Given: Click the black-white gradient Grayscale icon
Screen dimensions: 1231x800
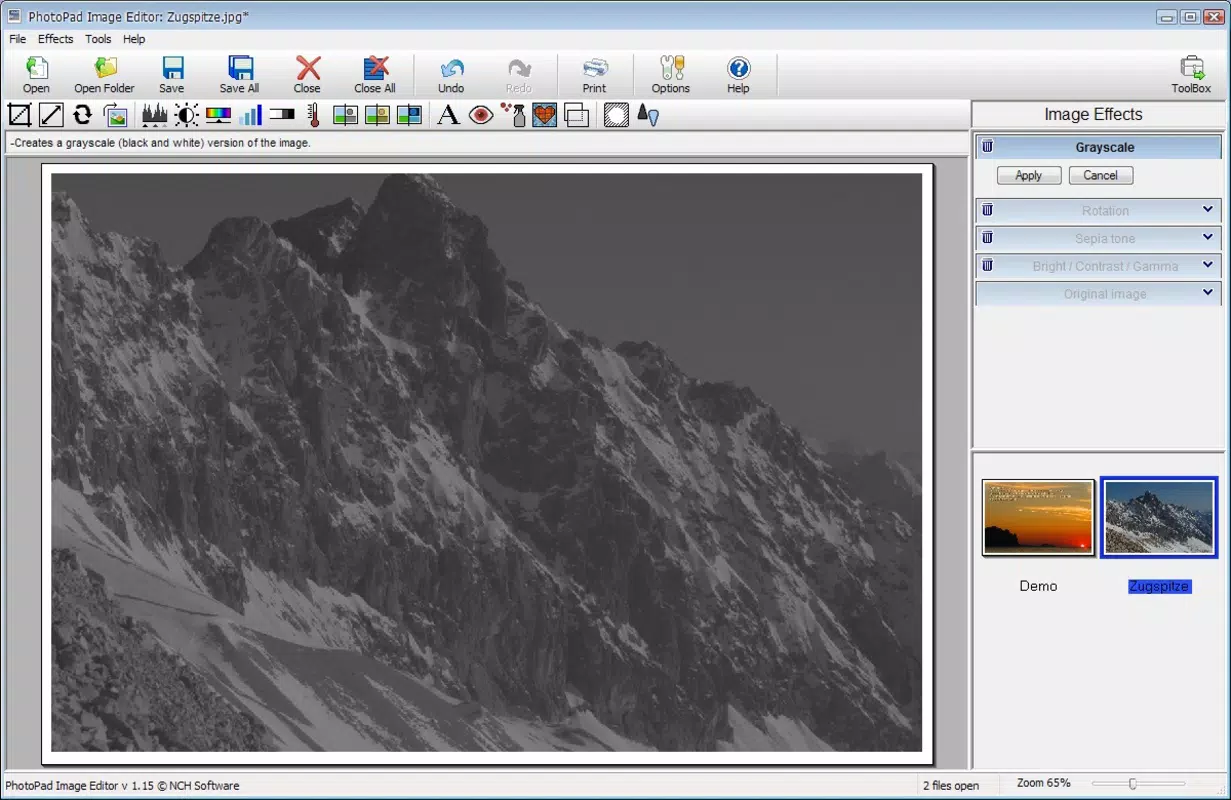Looking at the screenshot, I should click(282, 115).
